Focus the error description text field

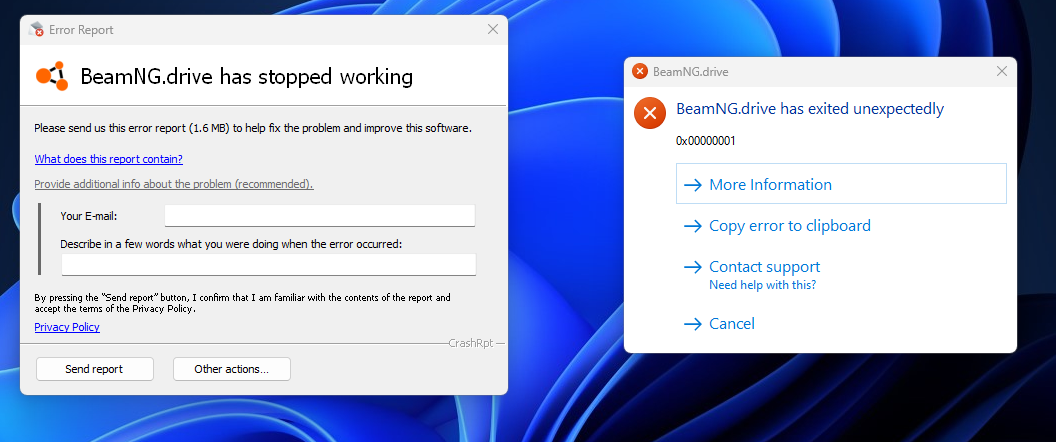[269, 264]
